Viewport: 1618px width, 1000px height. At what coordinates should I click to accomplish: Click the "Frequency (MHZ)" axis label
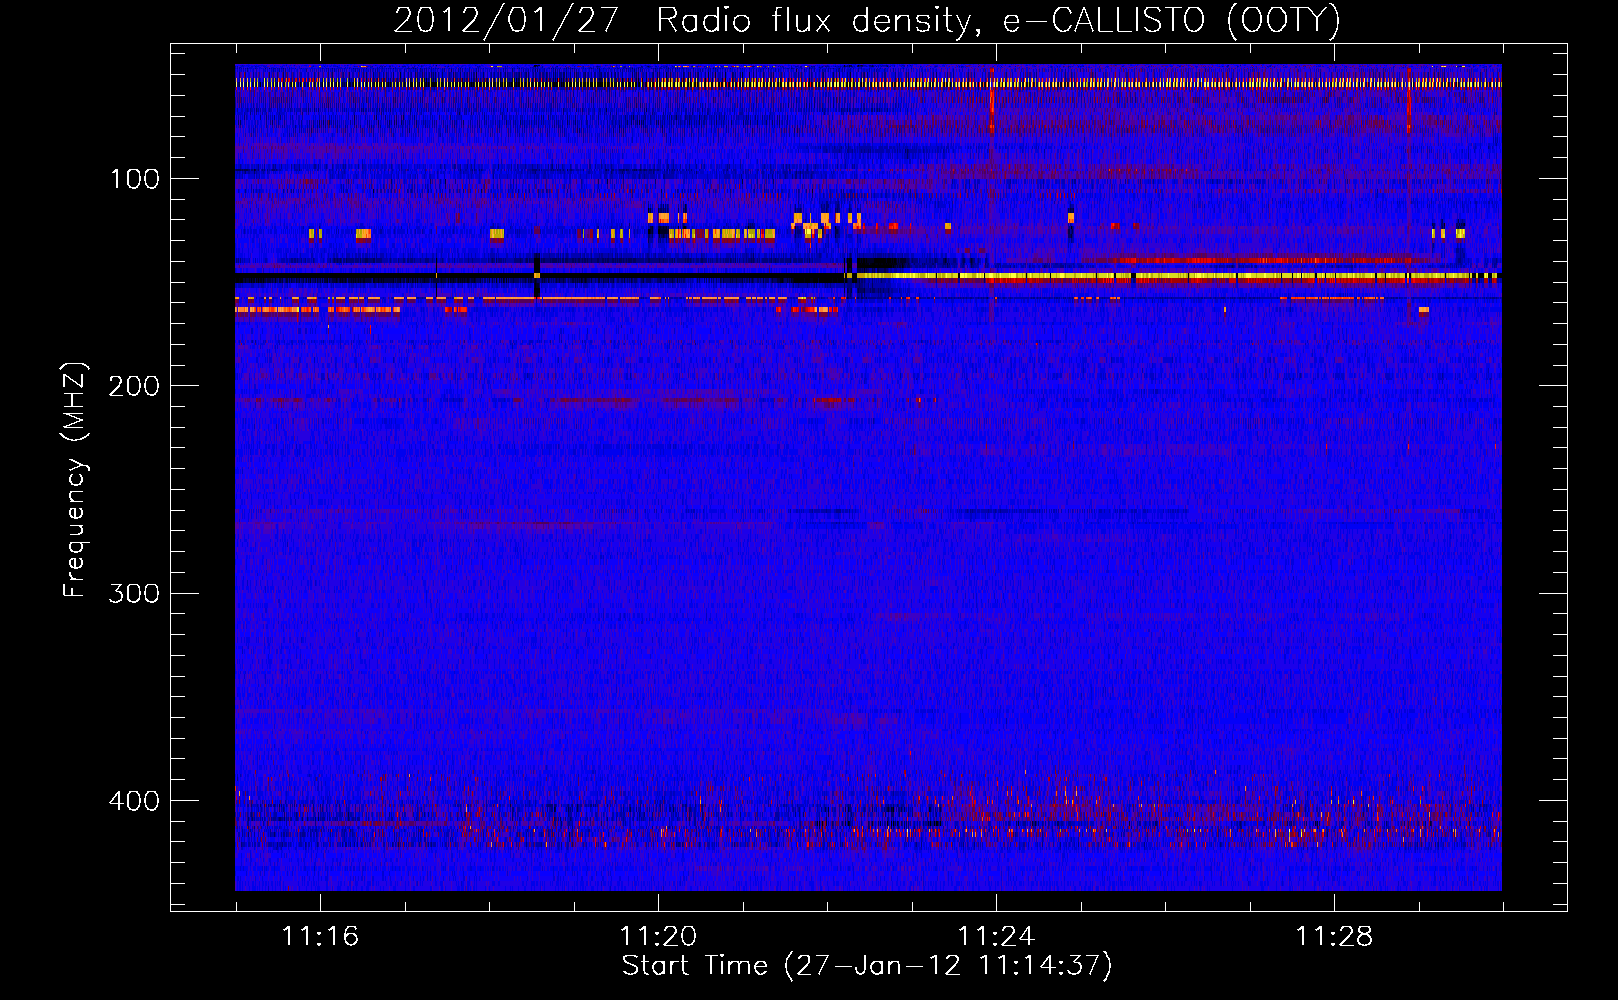(75, 480)
